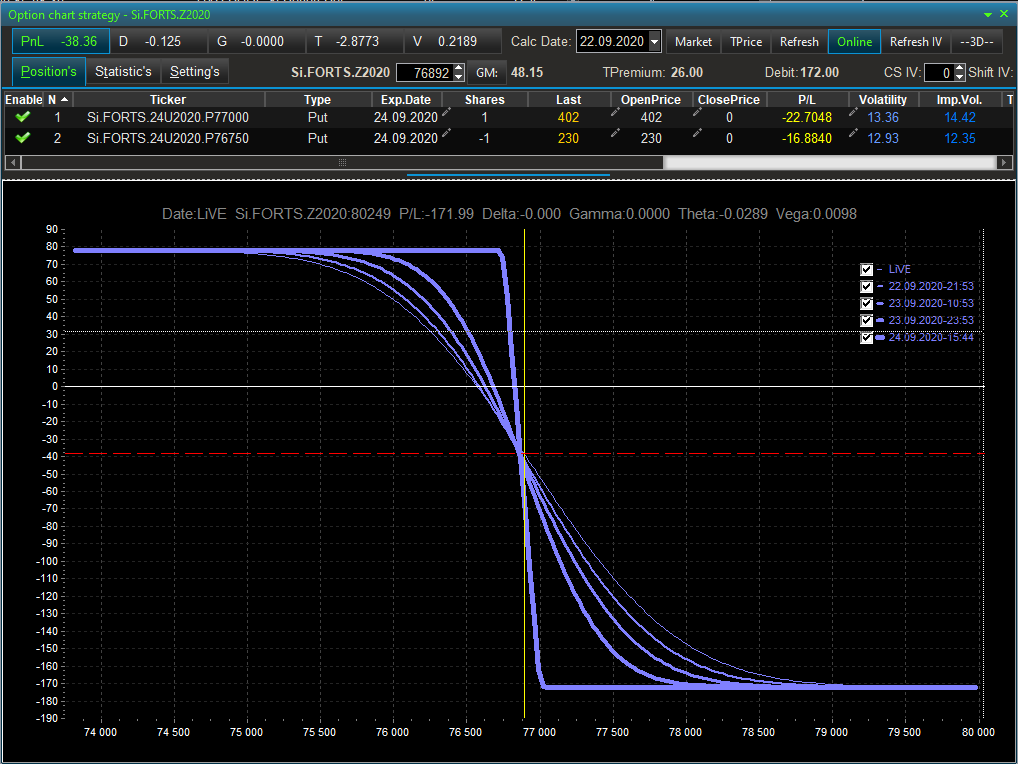Click the pencil icon beside row 2 Exp.Date
Image resolution: width=1018 pixels, height=764 pixels.
click(x=446, y=134)
